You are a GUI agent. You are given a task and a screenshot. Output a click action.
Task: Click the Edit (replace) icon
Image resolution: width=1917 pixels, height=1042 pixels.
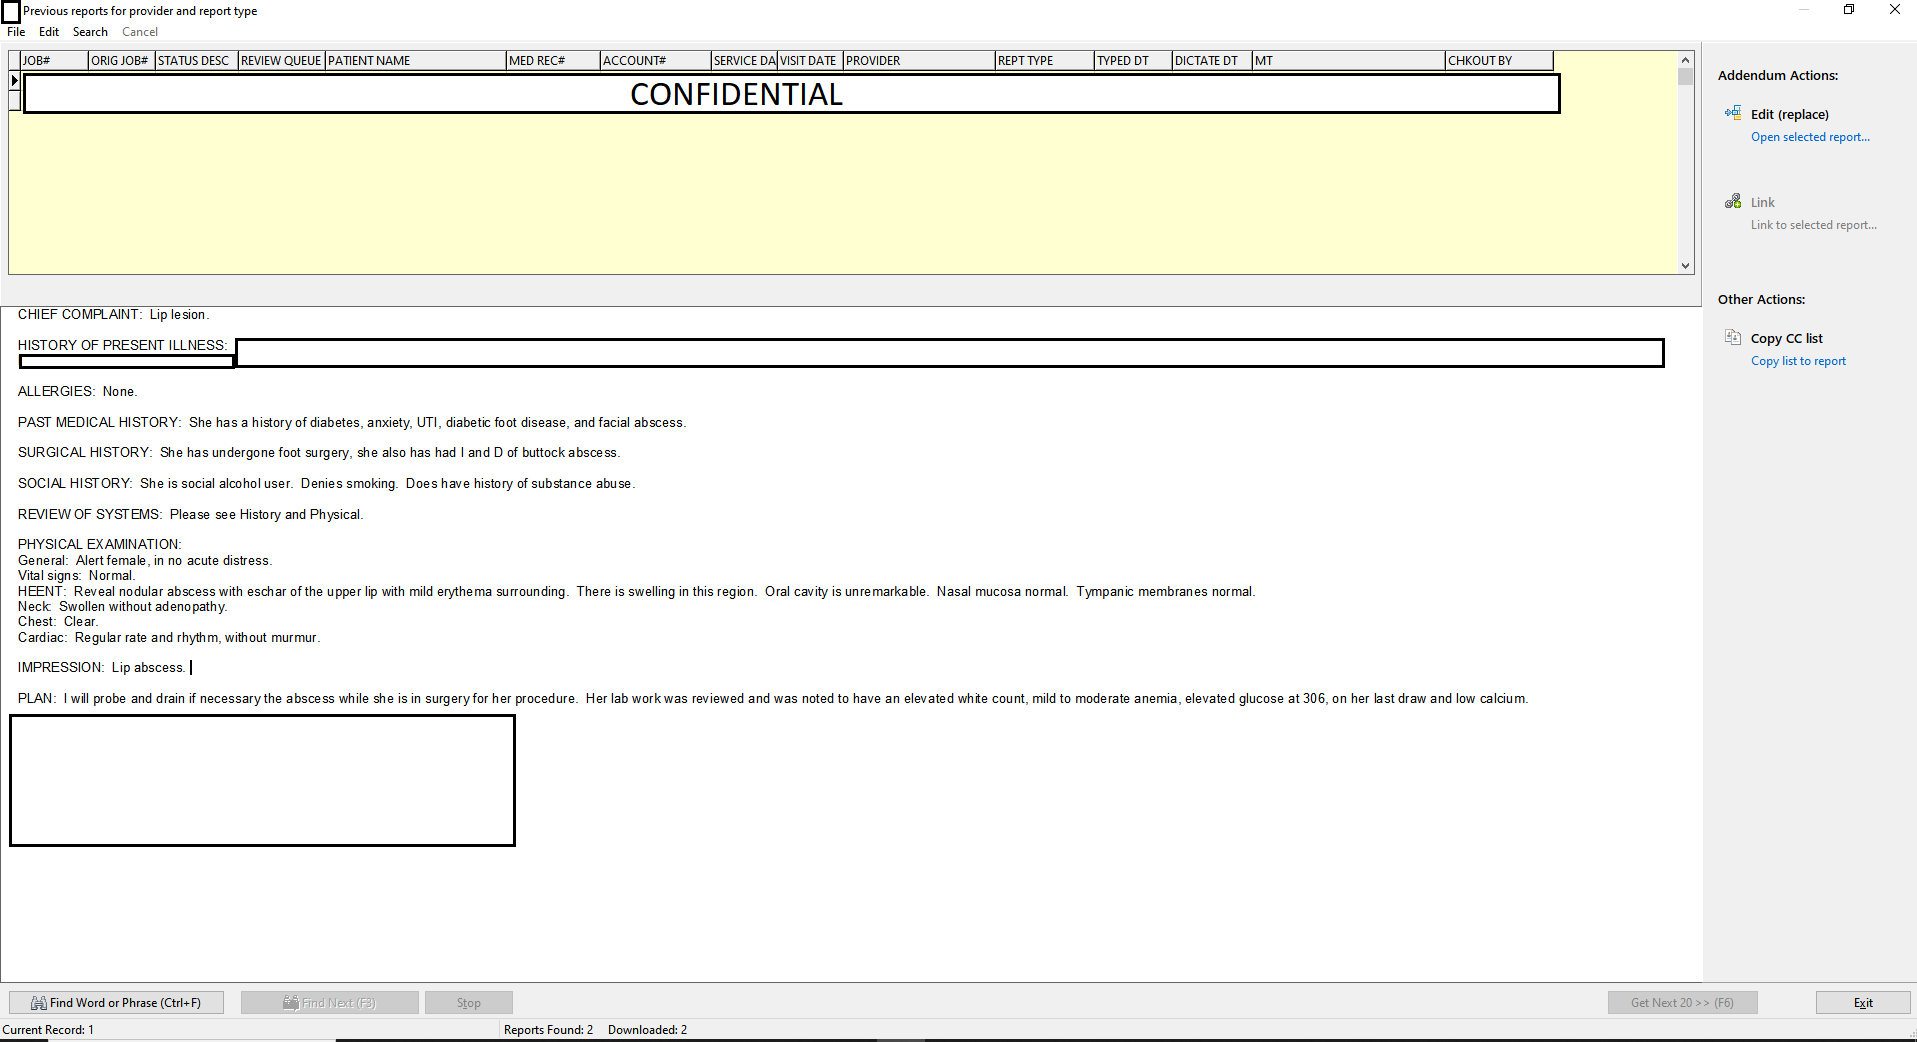pos(1733,113)
